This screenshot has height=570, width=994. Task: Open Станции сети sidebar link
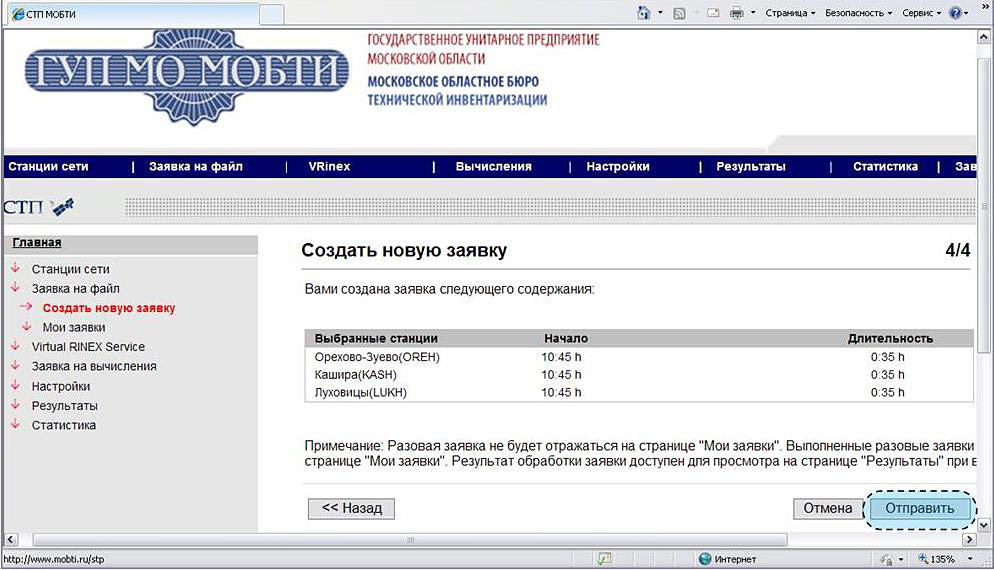[x=70, y=269]
